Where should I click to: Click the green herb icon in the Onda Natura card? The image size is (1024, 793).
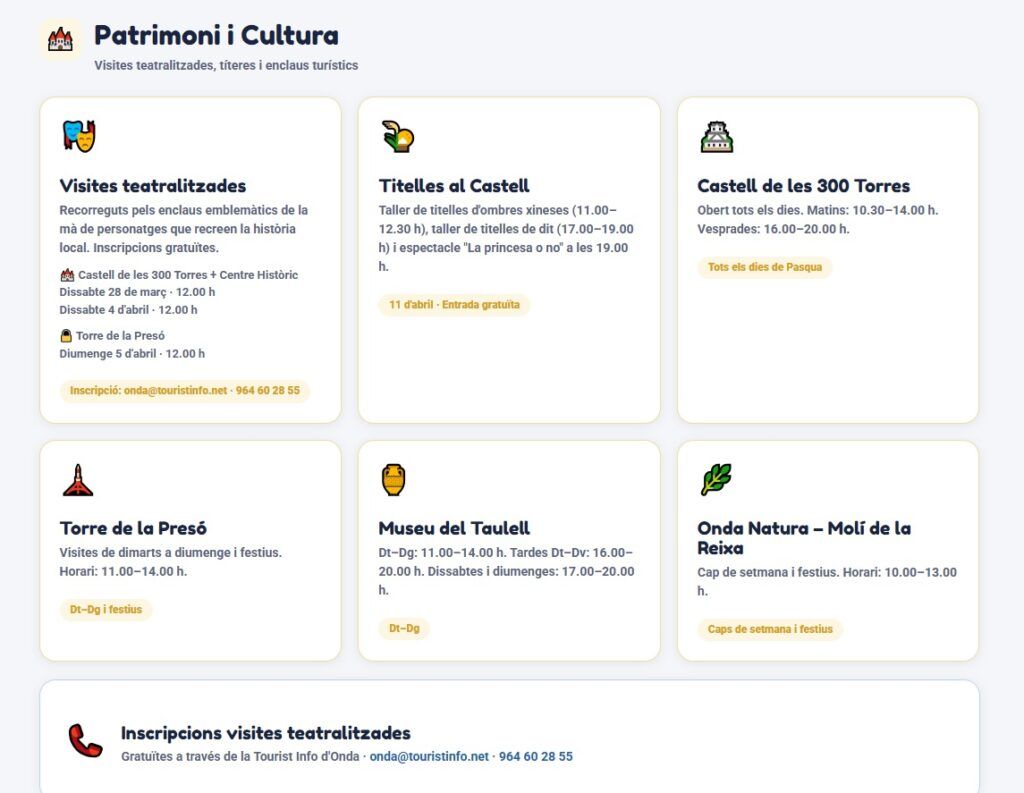[716, 479]
